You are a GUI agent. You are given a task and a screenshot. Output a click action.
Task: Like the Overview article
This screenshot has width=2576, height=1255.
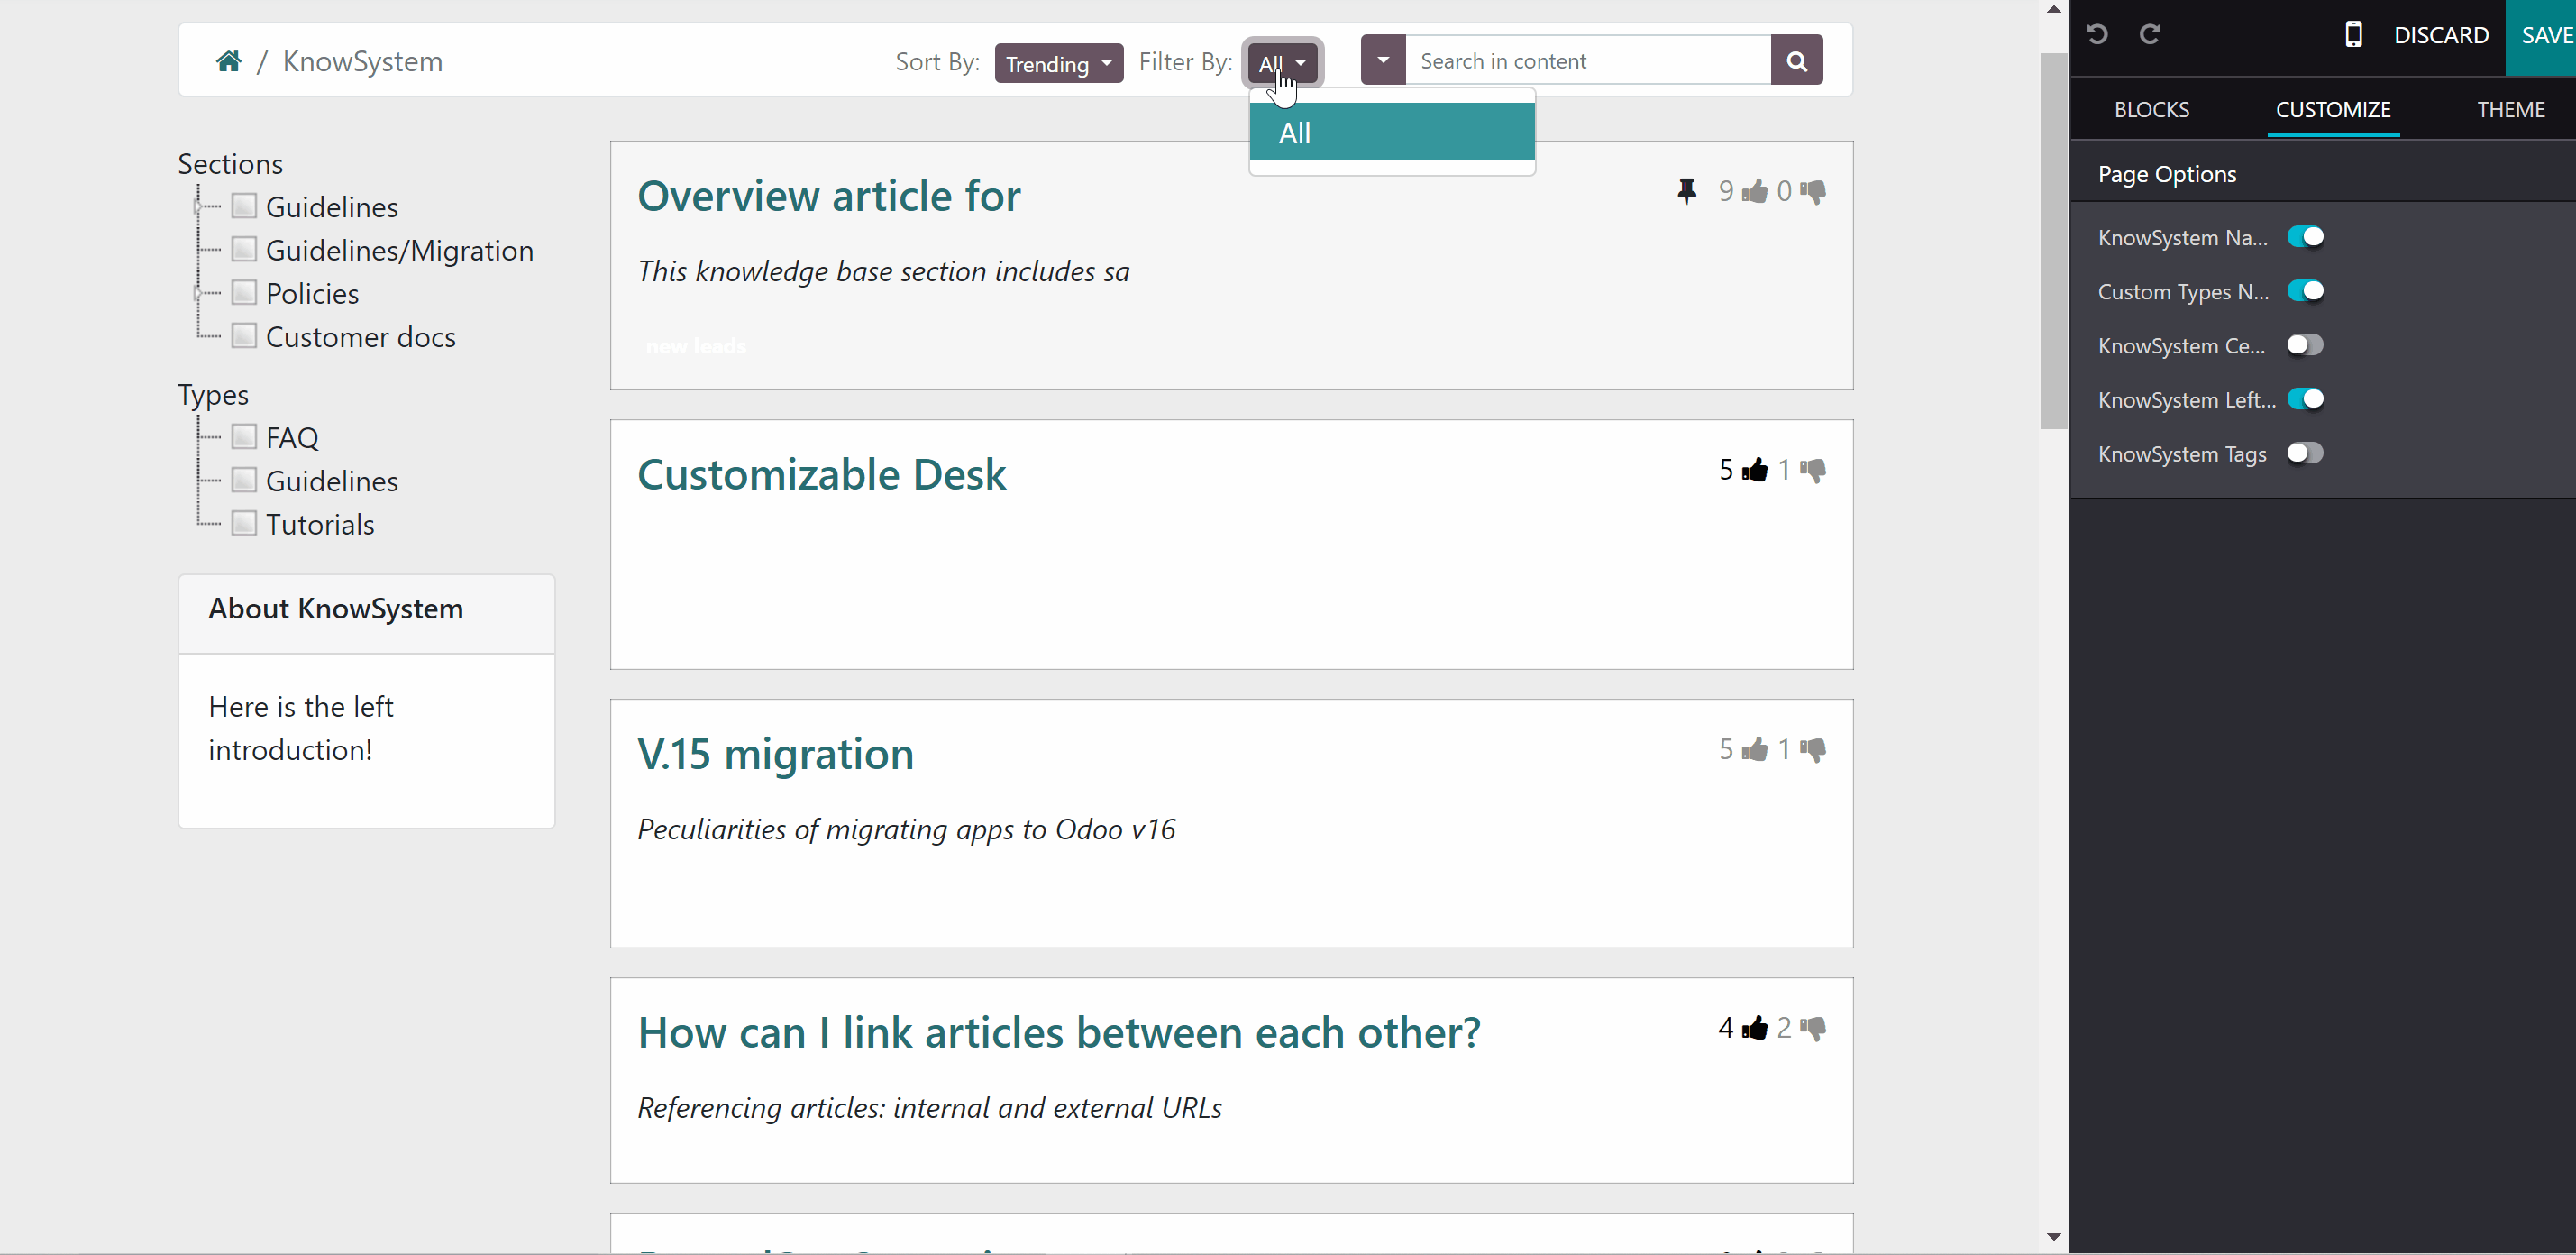click(x=1754, y=191)
